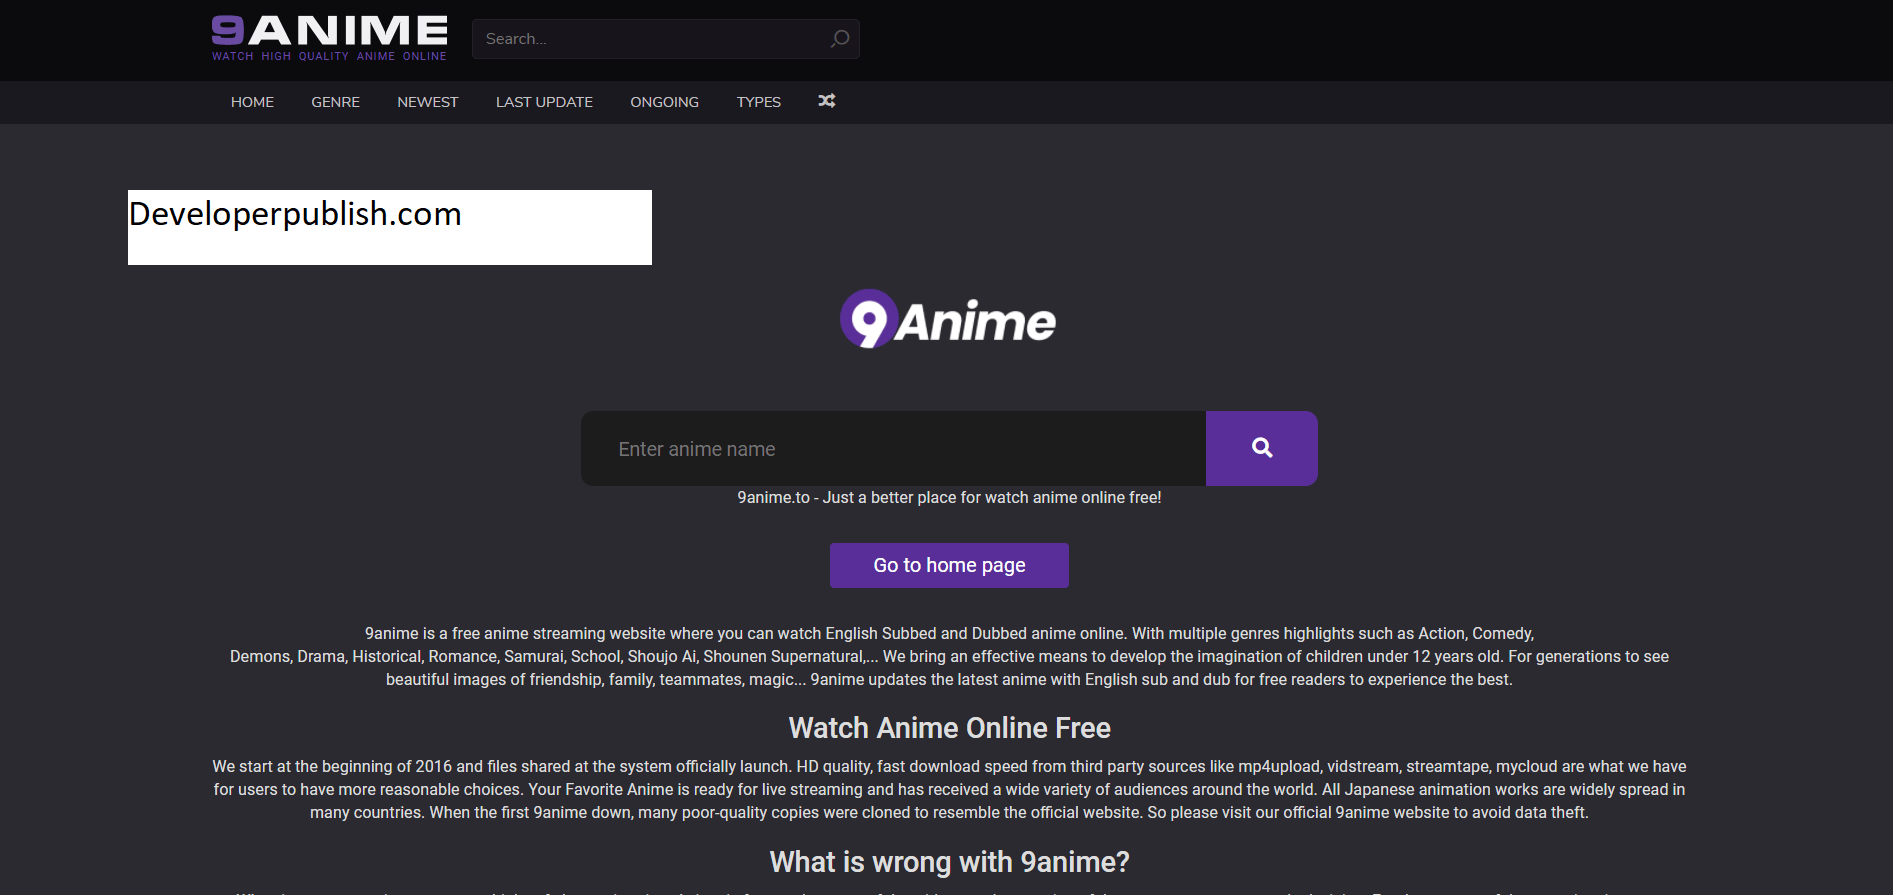Click the purple search button with magnifier
The image size is (1893, 895).
(1261, 448)
